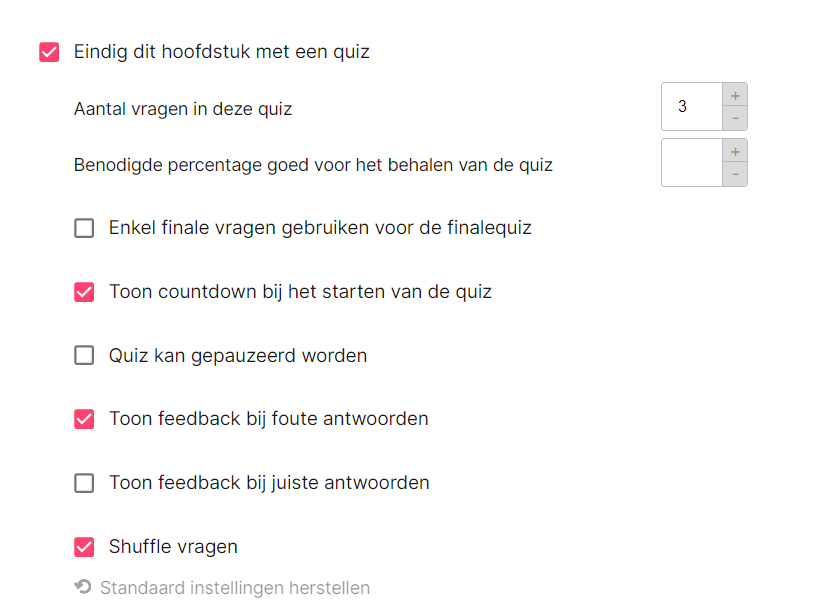Turn off the 'Shuffle vragen' checkbox

84,547
